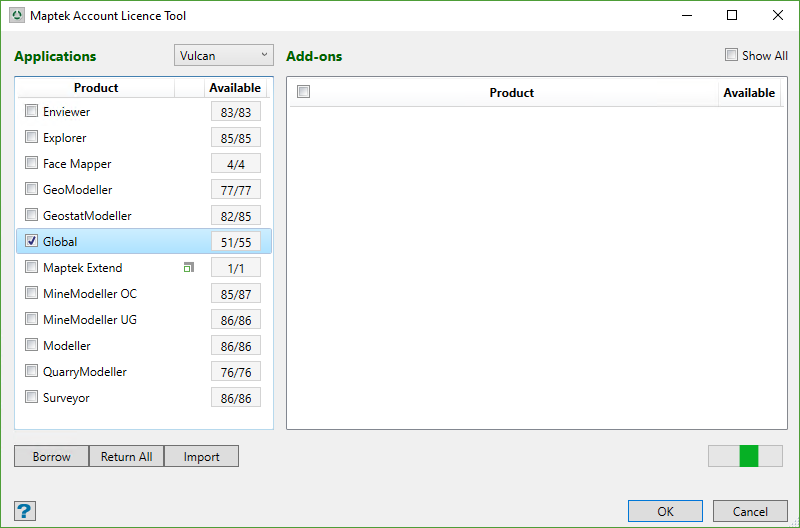Select the Modeller product name

coord(67,346)
